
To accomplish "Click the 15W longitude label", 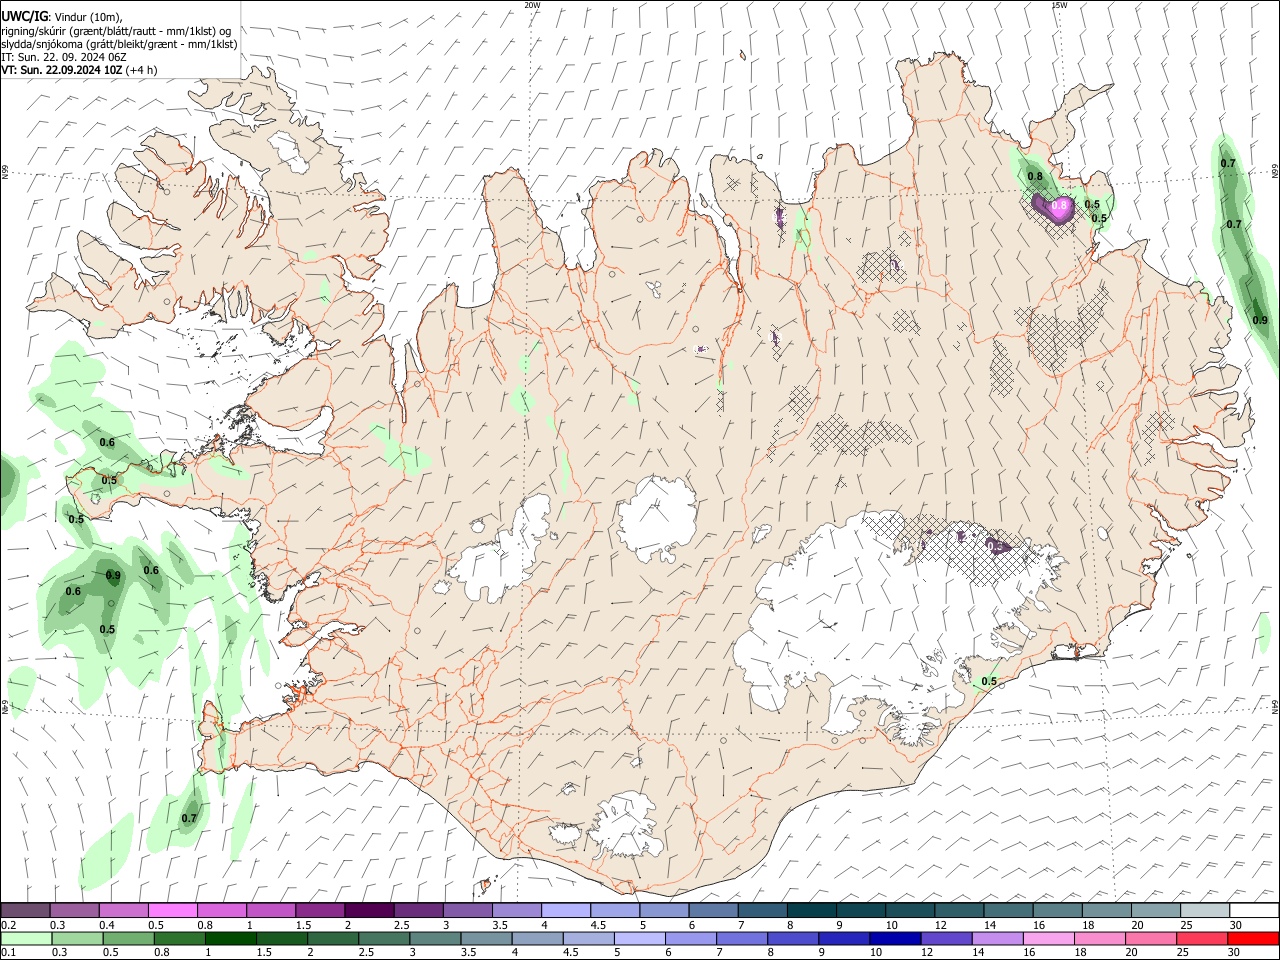I will [1059, 5].
